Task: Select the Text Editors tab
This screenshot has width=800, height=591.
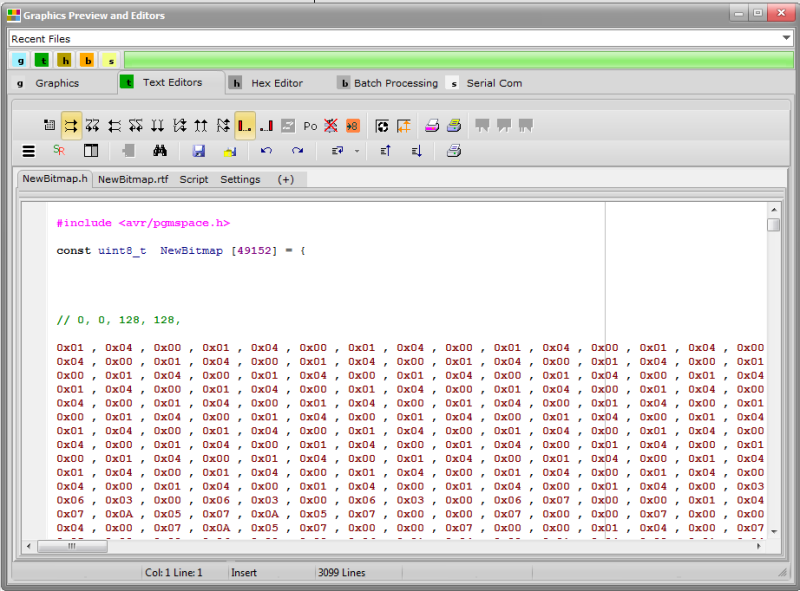Action: [x=172, y=82]
